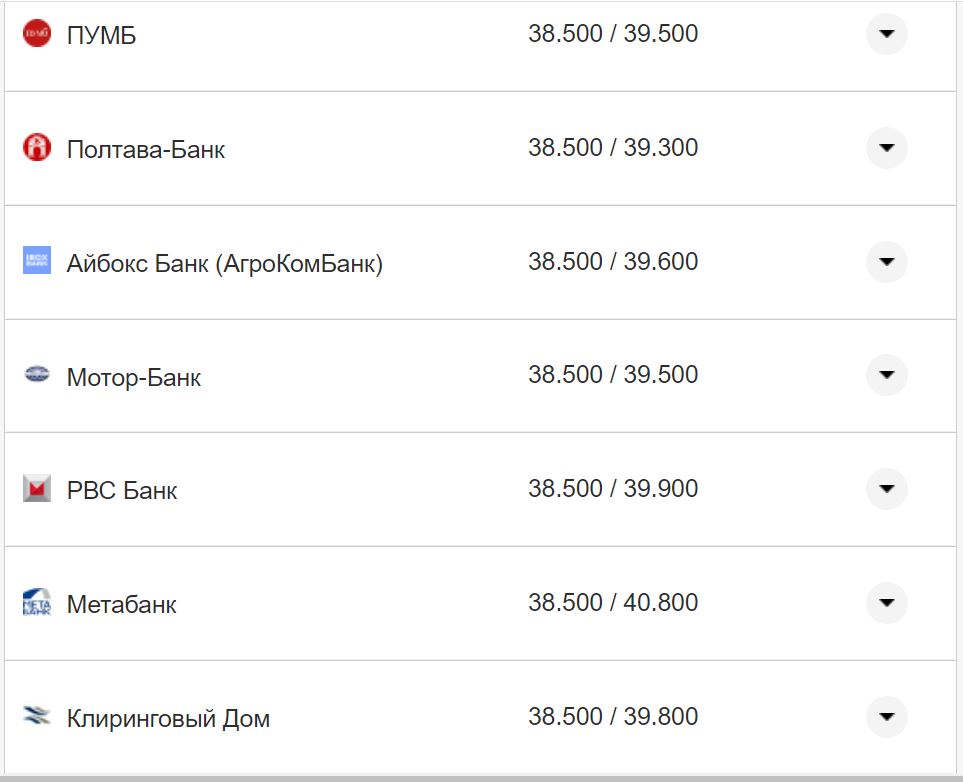Click the РВС Банк red logo icon

click(37, 489)
